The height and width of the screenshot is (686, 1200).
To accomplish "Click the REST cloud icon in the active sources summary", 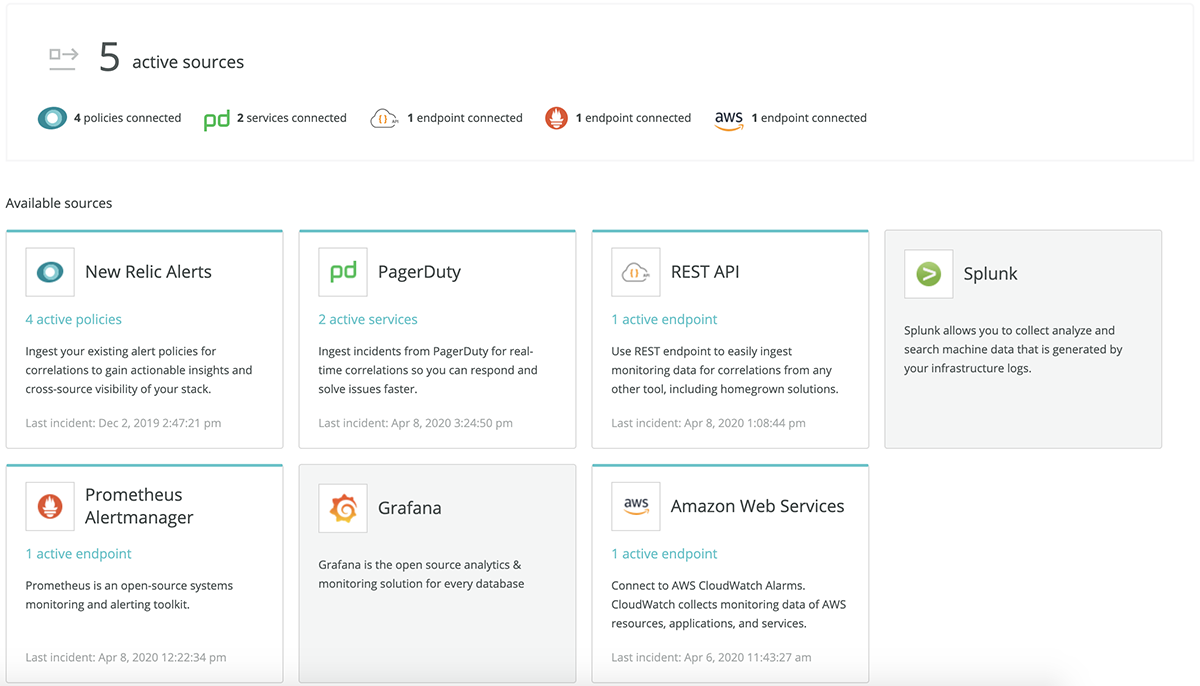I will click(384, 118).
